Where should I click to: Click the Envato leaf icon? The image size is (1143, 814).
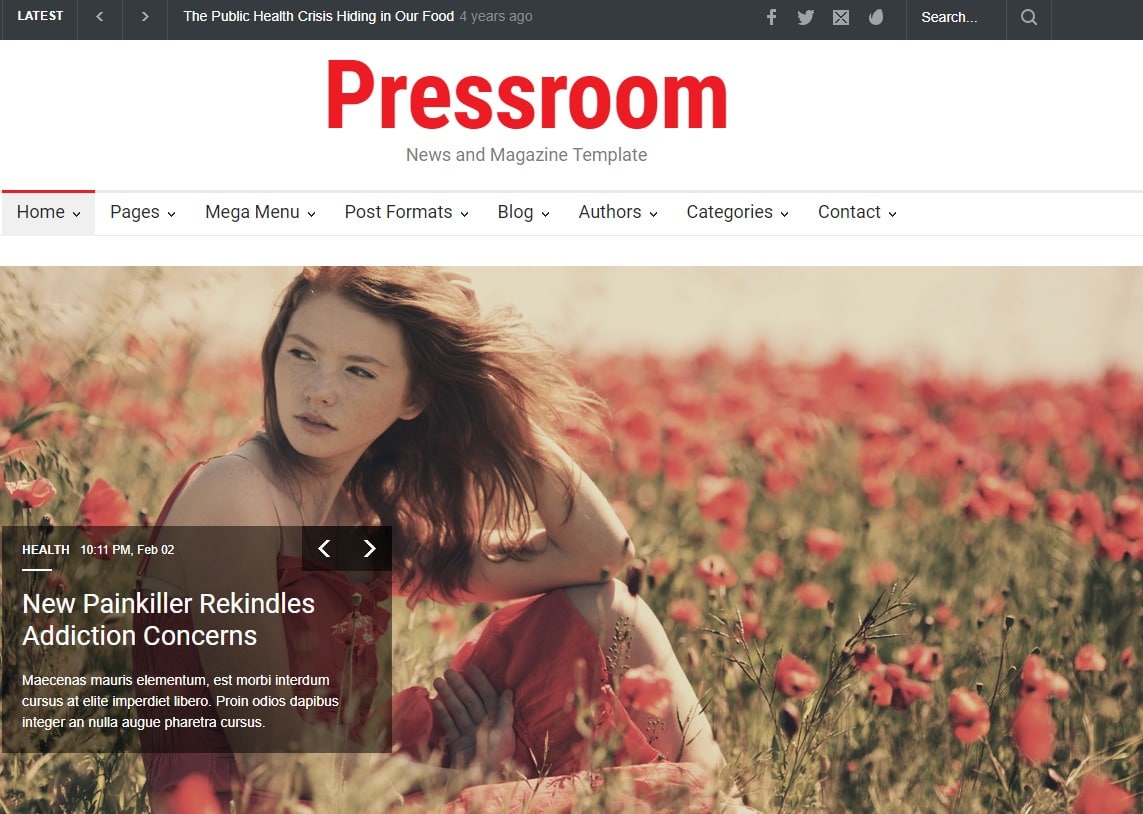876,17
